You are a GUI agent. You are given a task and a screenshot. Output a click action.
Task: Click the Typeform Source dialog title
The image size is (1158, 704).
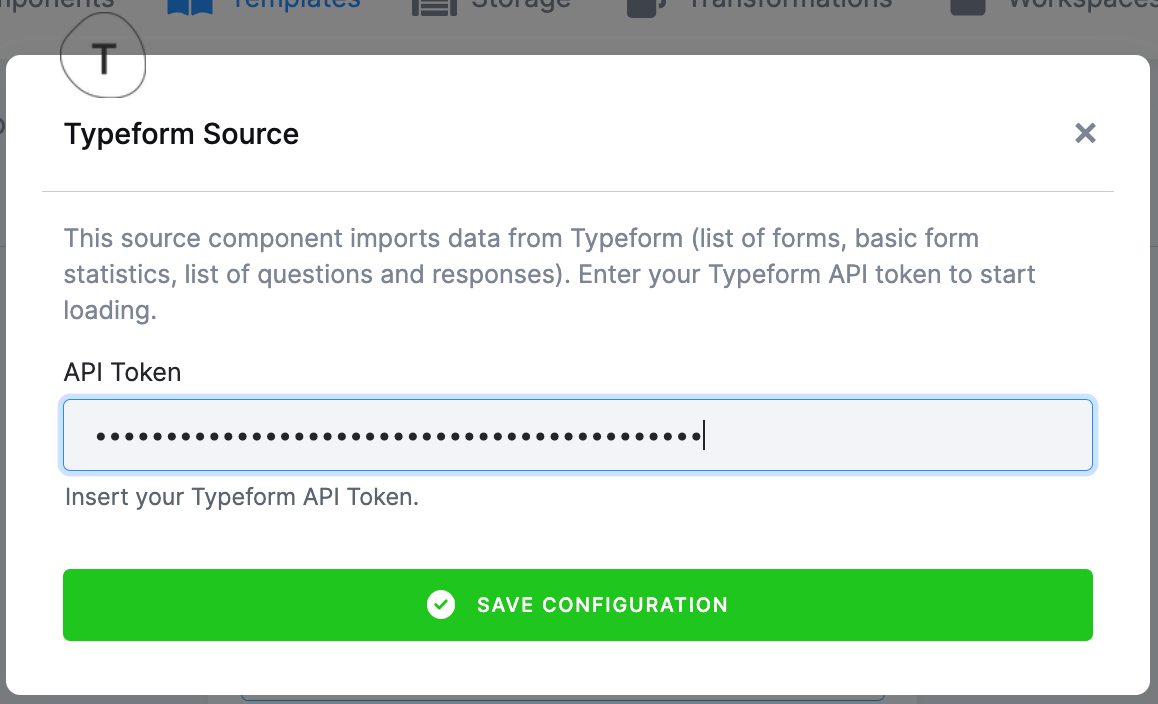[x=181, y=133]
